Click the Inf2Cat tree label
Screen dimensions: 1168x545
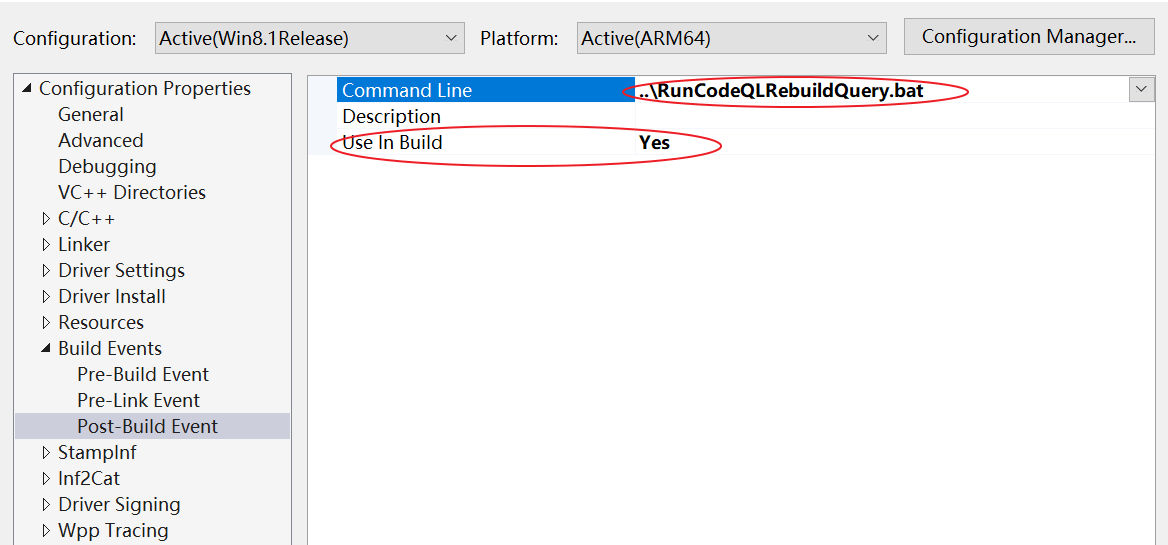[x=89, y=479]
